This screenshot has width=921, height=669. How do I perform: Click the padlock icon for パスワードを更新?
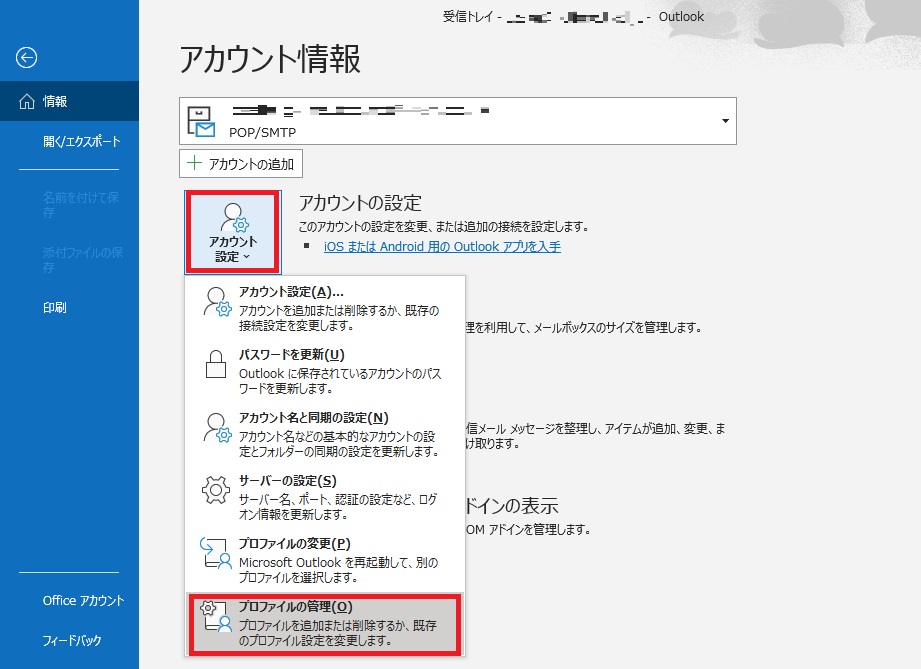click(x=216, y=364)
